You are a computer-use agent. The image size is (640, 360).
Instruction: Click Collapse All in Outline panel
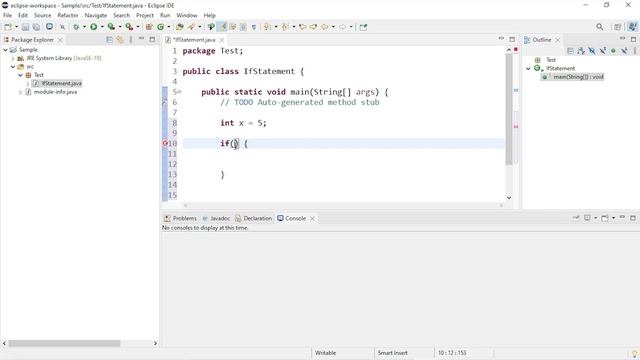point(570,51)
